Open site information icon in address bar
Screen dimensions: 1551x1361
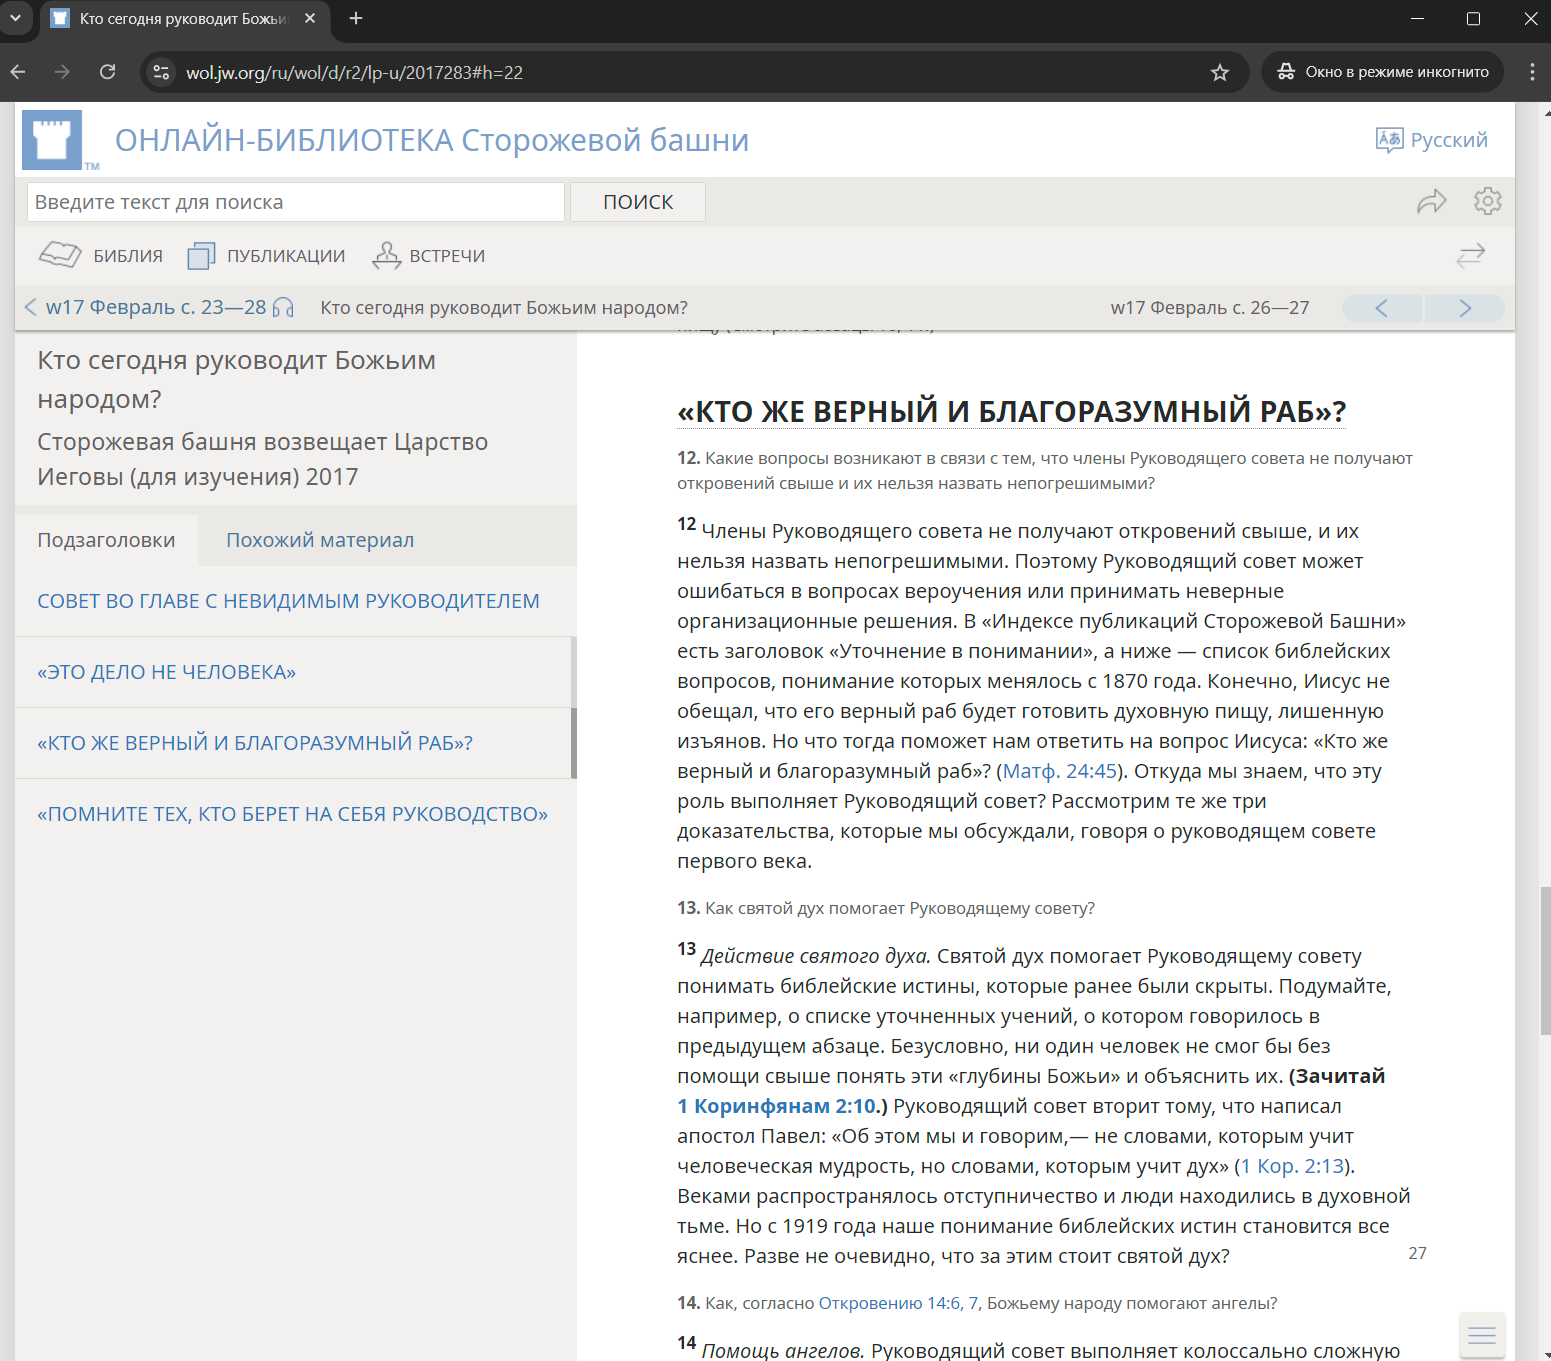[x=161, y=72]
